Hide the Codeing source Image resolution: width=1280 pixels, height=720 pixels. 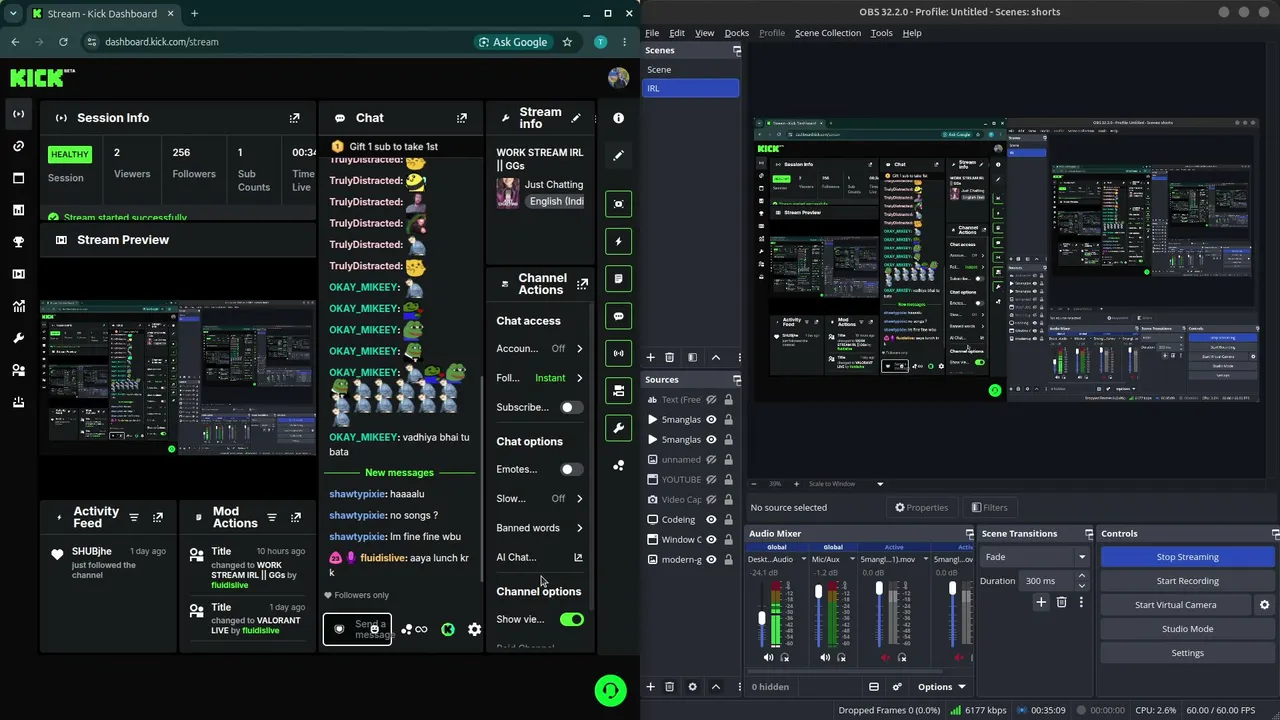711,520
